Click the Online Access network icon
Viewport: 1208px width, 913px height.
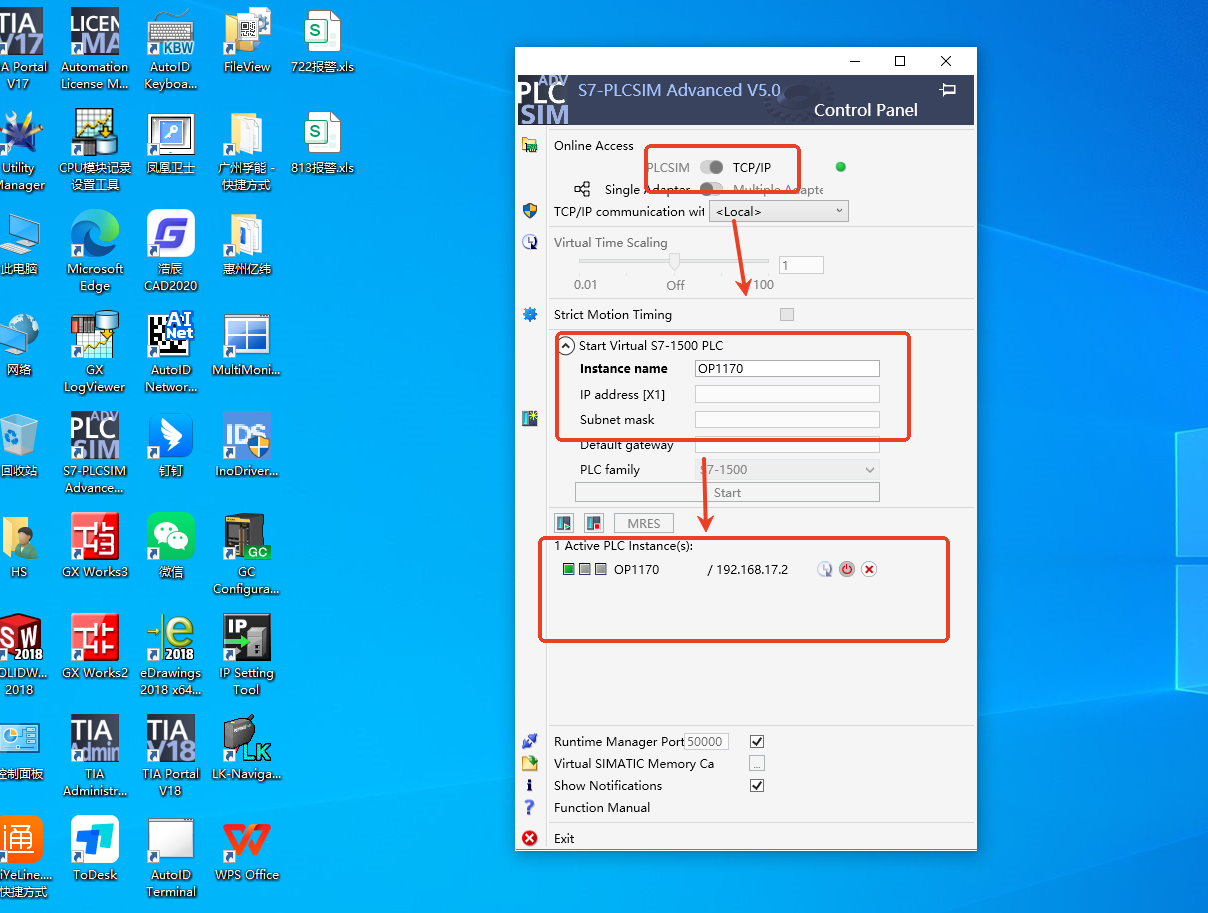pyautogui.click(x=530, y=145)
